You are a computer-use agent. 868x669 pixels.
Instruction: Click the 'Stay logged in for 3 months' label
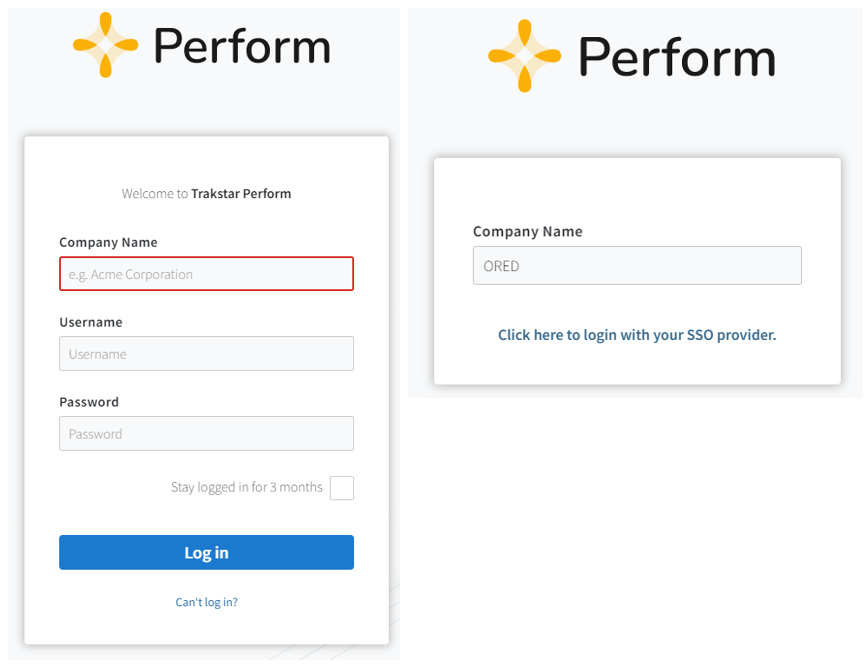coord(246,488)
